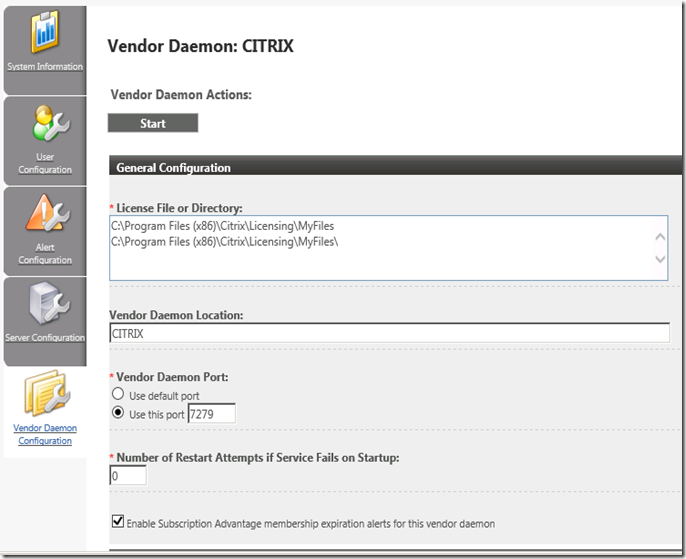The image size is (686, 559).
Task: Click the second license path ending with backslash
Action: [224, 242]
